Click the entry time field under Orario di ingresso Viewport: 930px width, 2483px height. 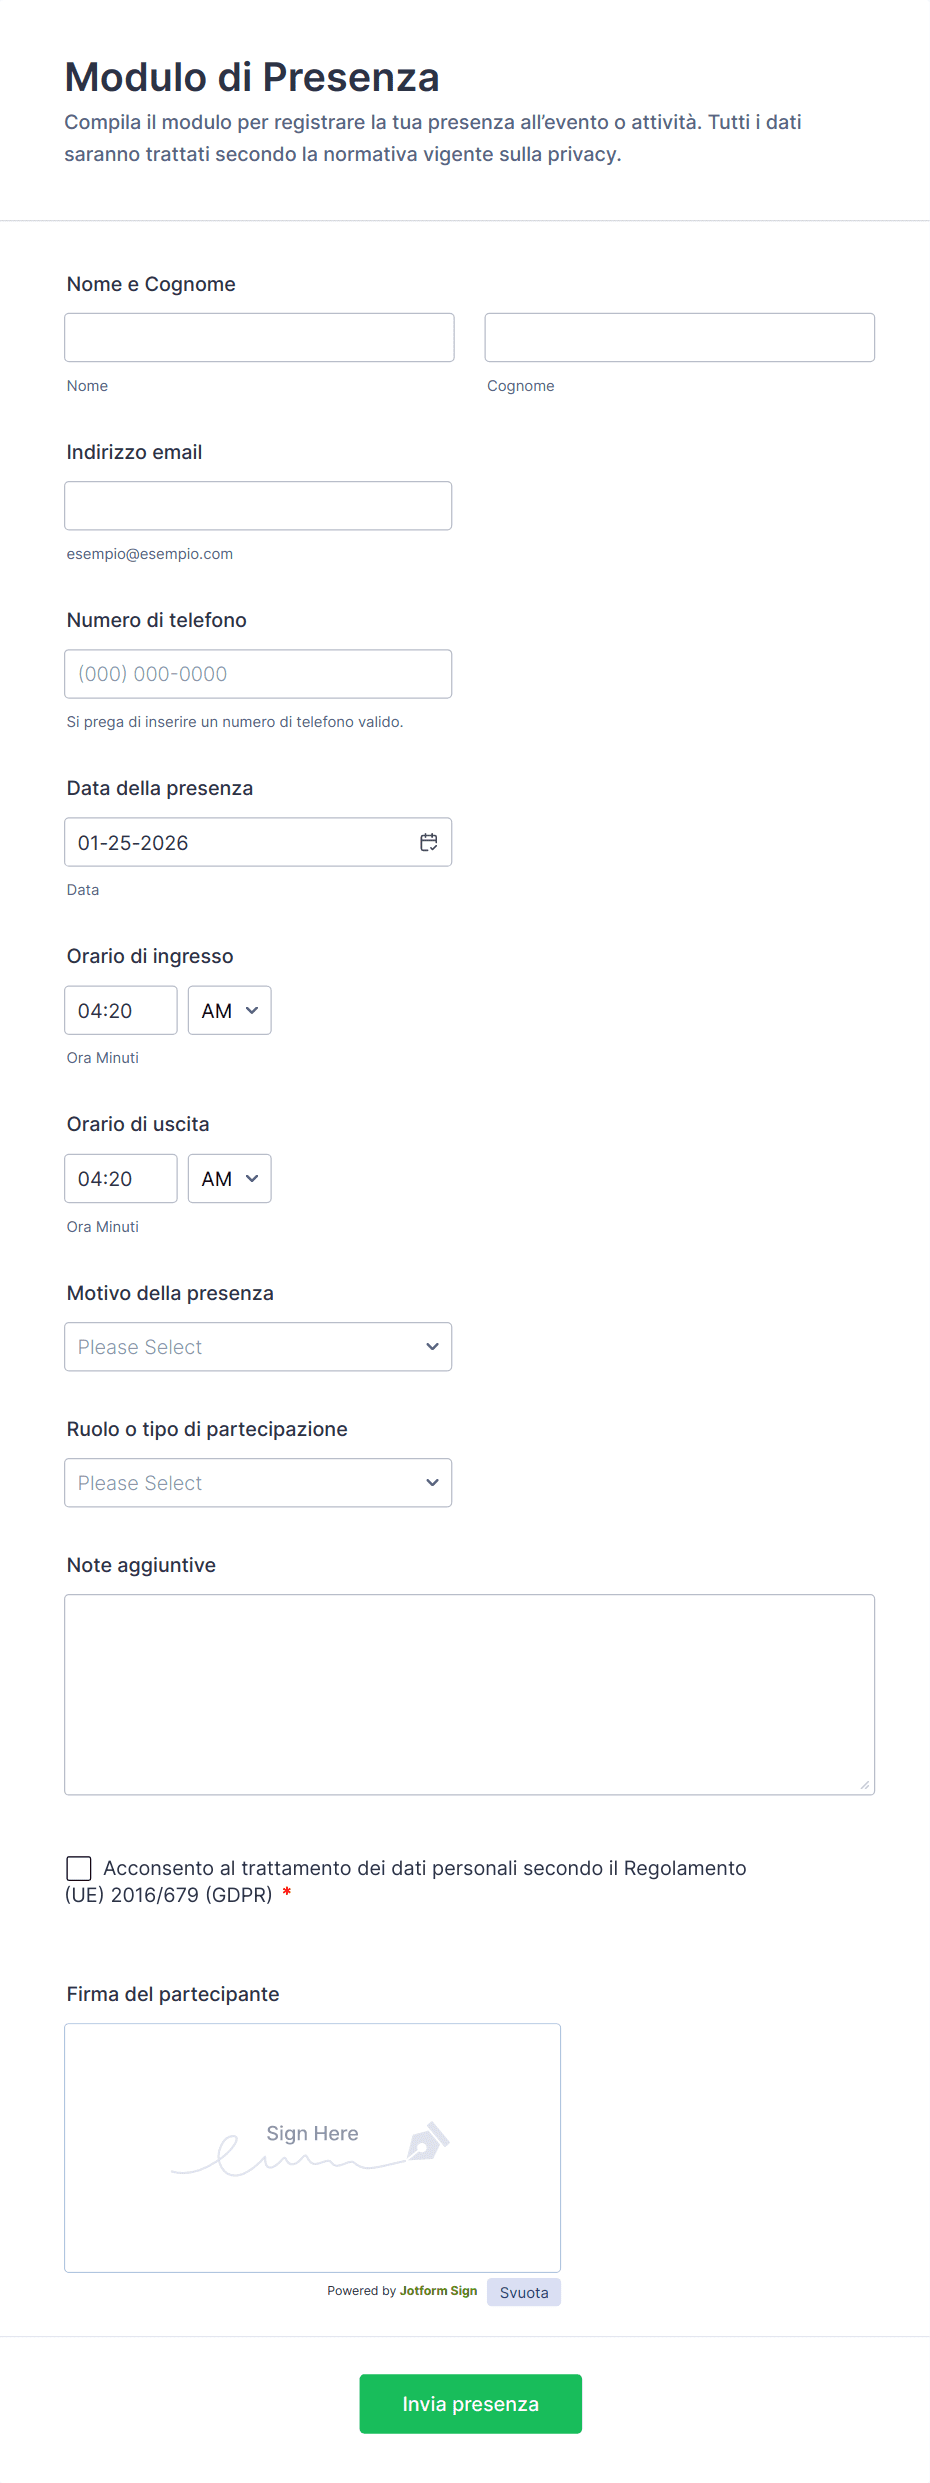coord(120,1010)
